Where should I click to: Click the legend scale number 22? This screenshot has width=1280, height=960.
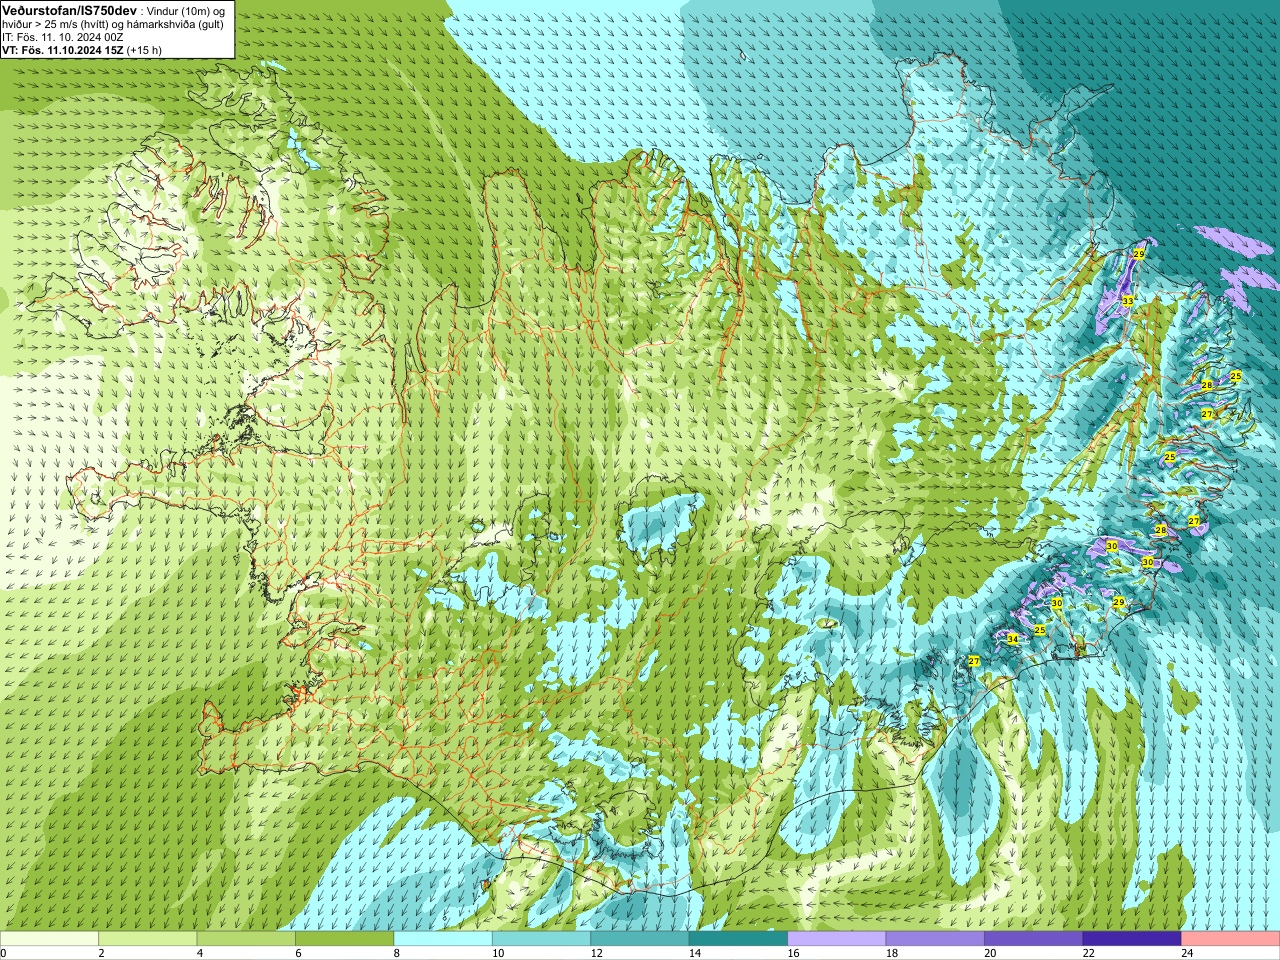[x=1089, y=953]
